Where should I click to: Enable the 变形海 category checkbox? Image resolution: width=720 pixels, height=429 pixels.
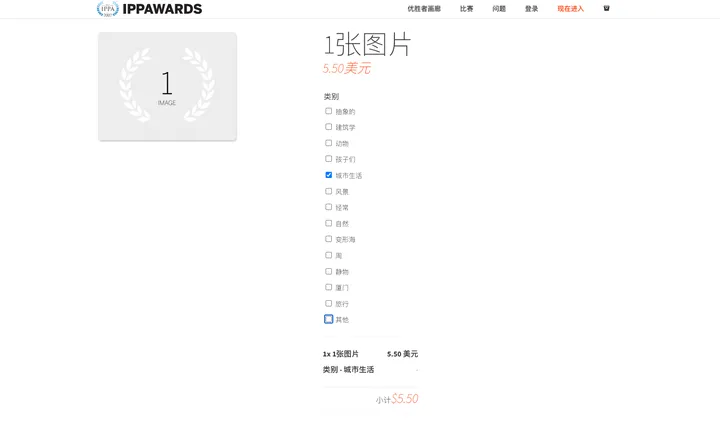pos(328,239)
